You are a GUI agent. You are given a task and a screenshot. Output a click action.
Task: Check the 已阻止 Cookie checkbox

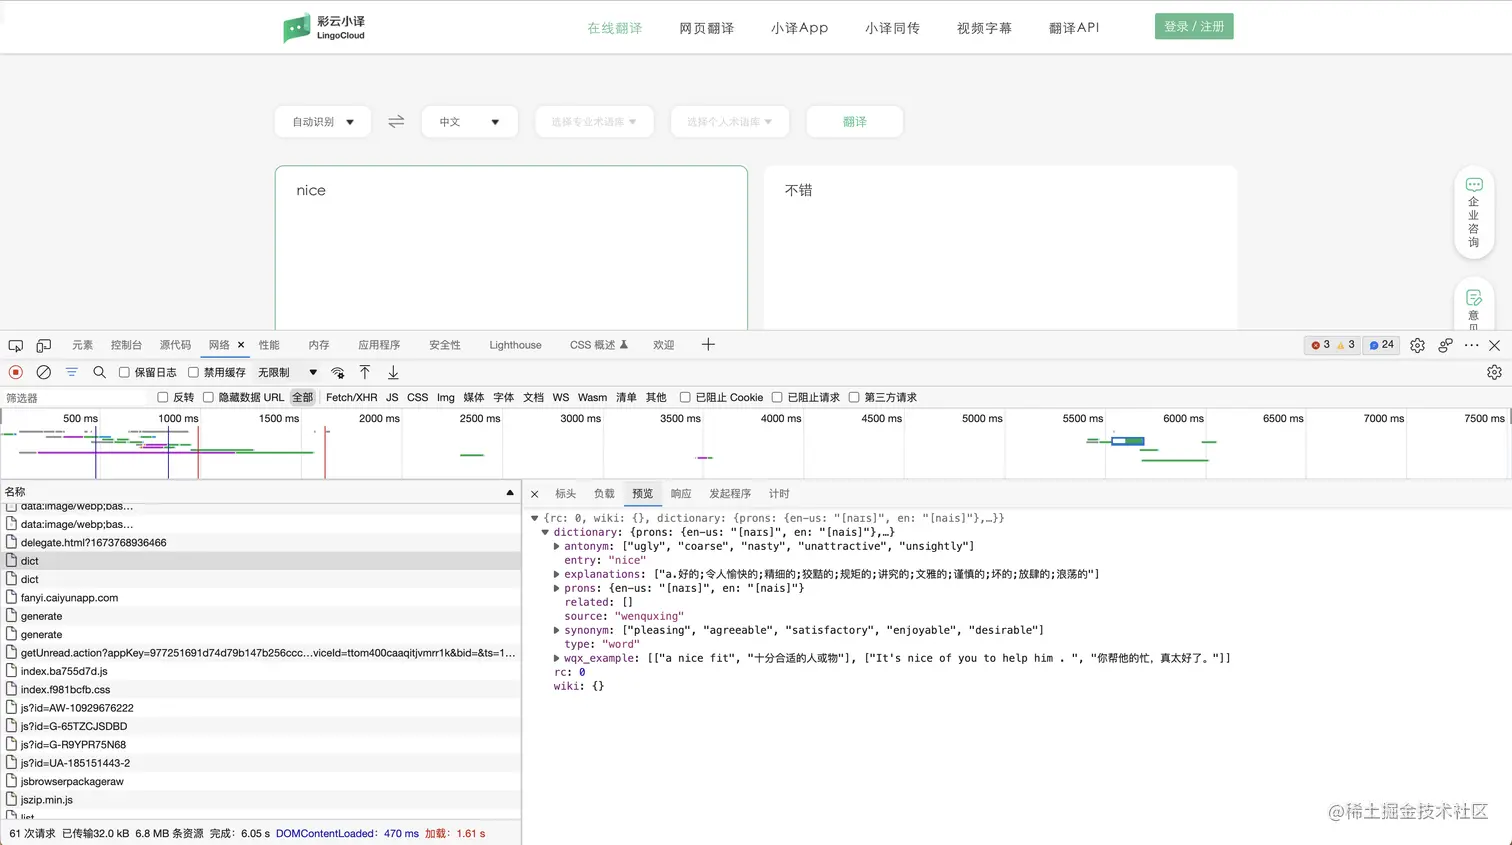(x=685, y=397)
